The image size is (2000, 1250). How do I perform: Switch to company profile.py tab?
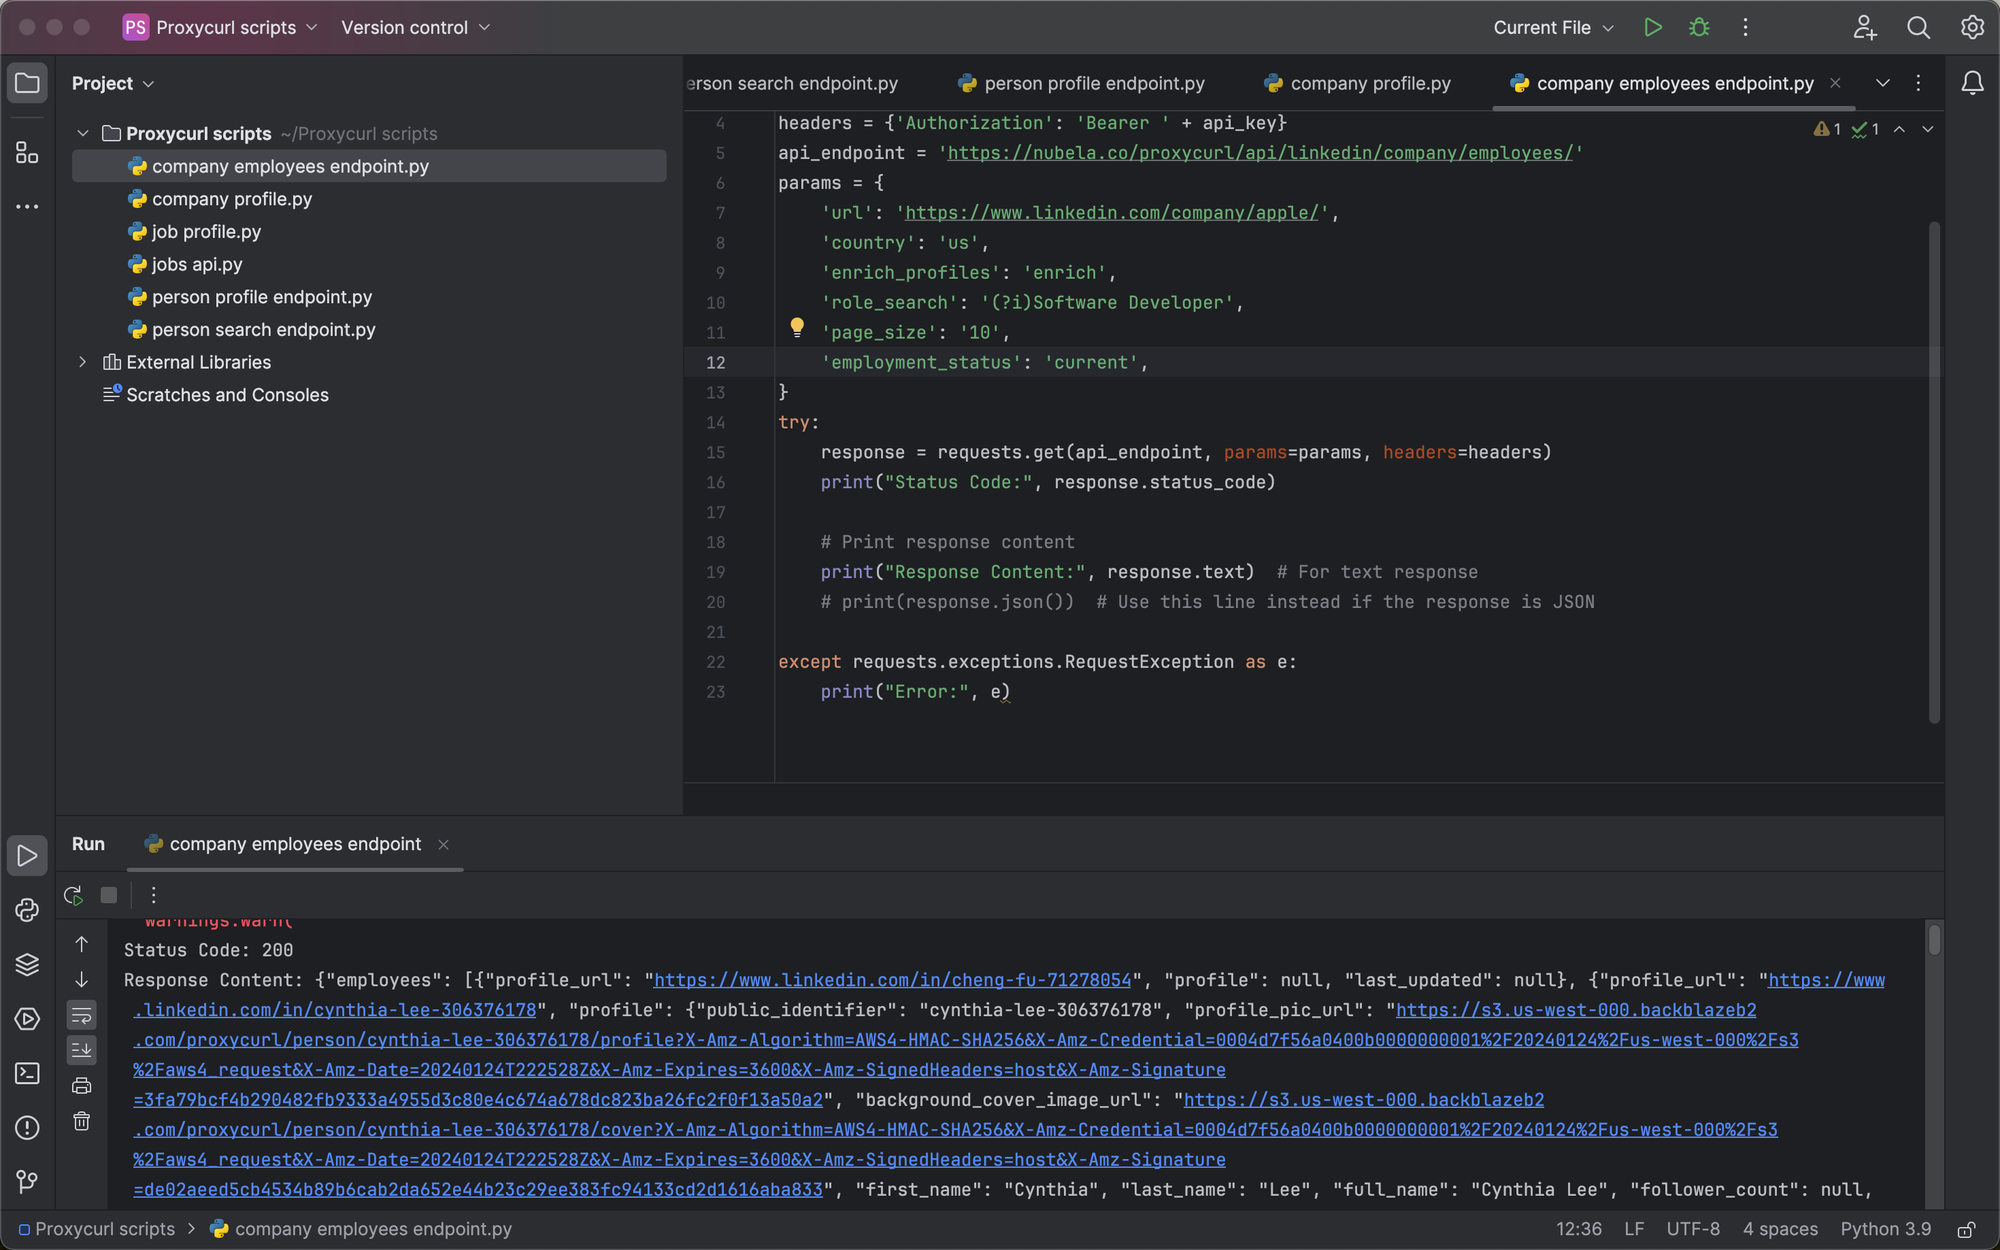[x=1357, y=83]
